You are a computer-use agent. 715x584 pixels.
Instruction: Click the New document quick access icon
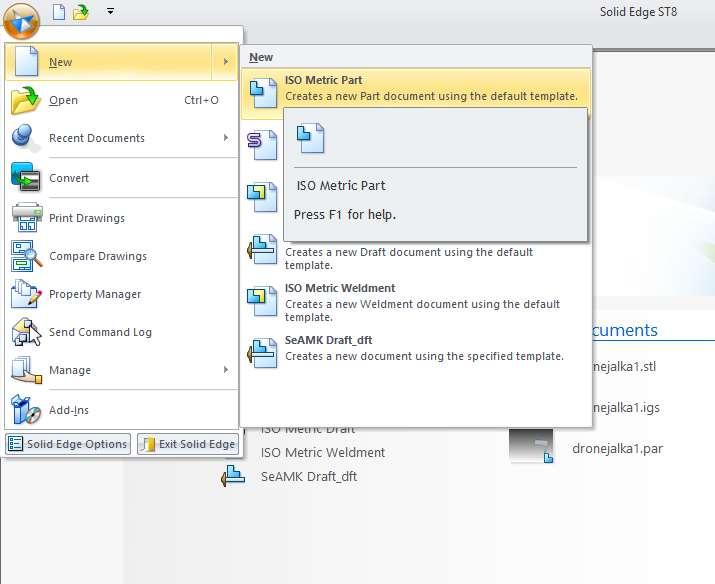click(x=59, y=12)
